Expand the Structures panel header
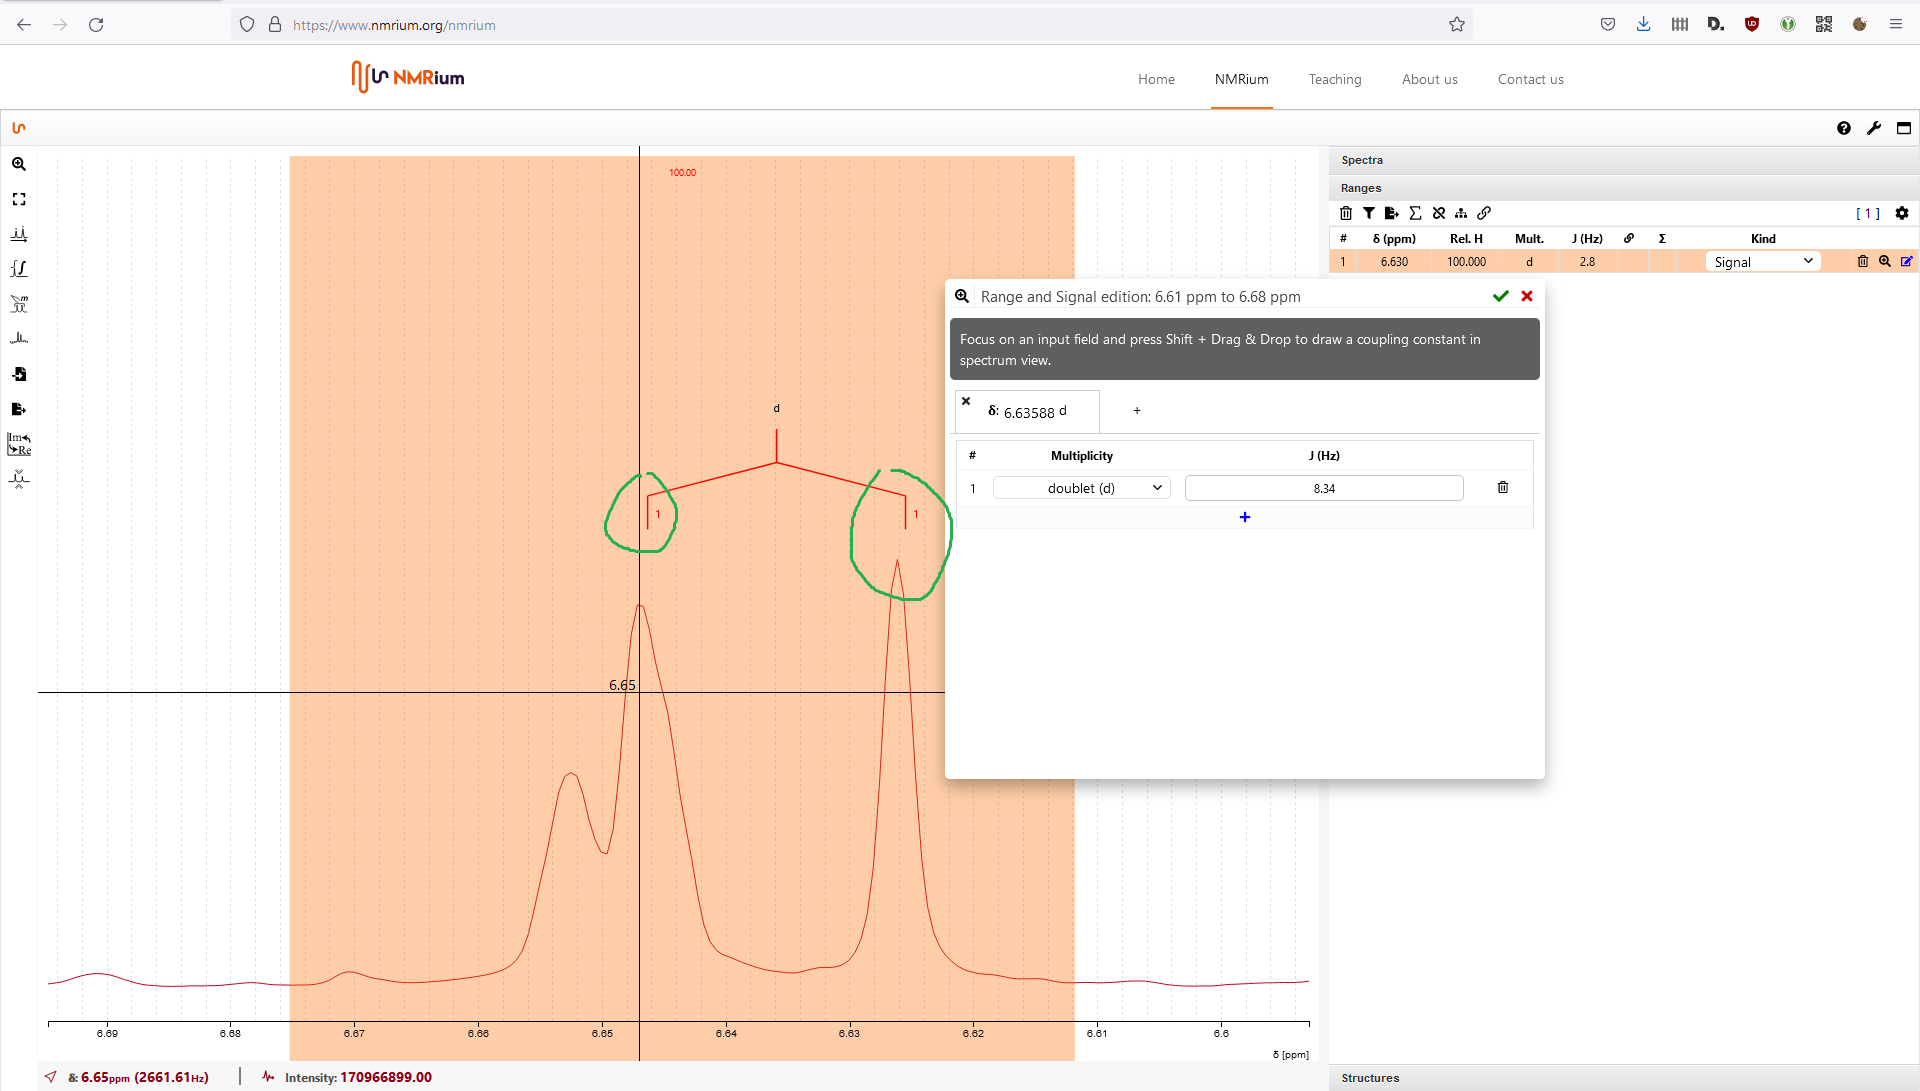1920x1091 pixels. pos(1624,1078)
